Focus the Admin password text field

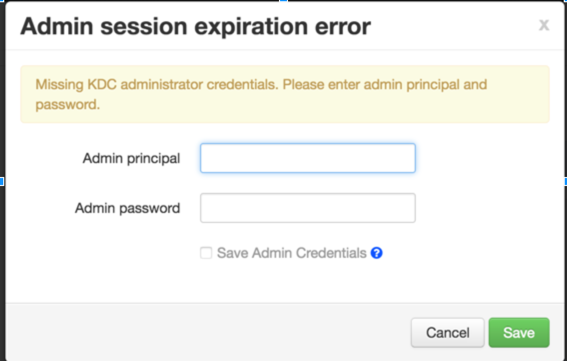click(x=308, y=208)
